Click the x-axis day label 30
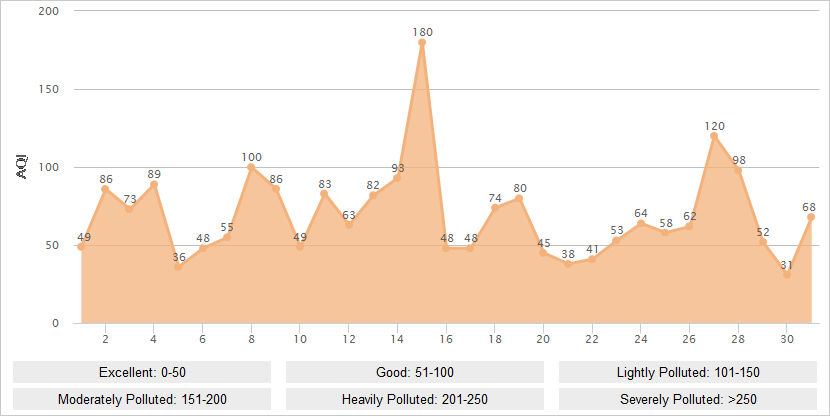 click(x=787, y=339)
